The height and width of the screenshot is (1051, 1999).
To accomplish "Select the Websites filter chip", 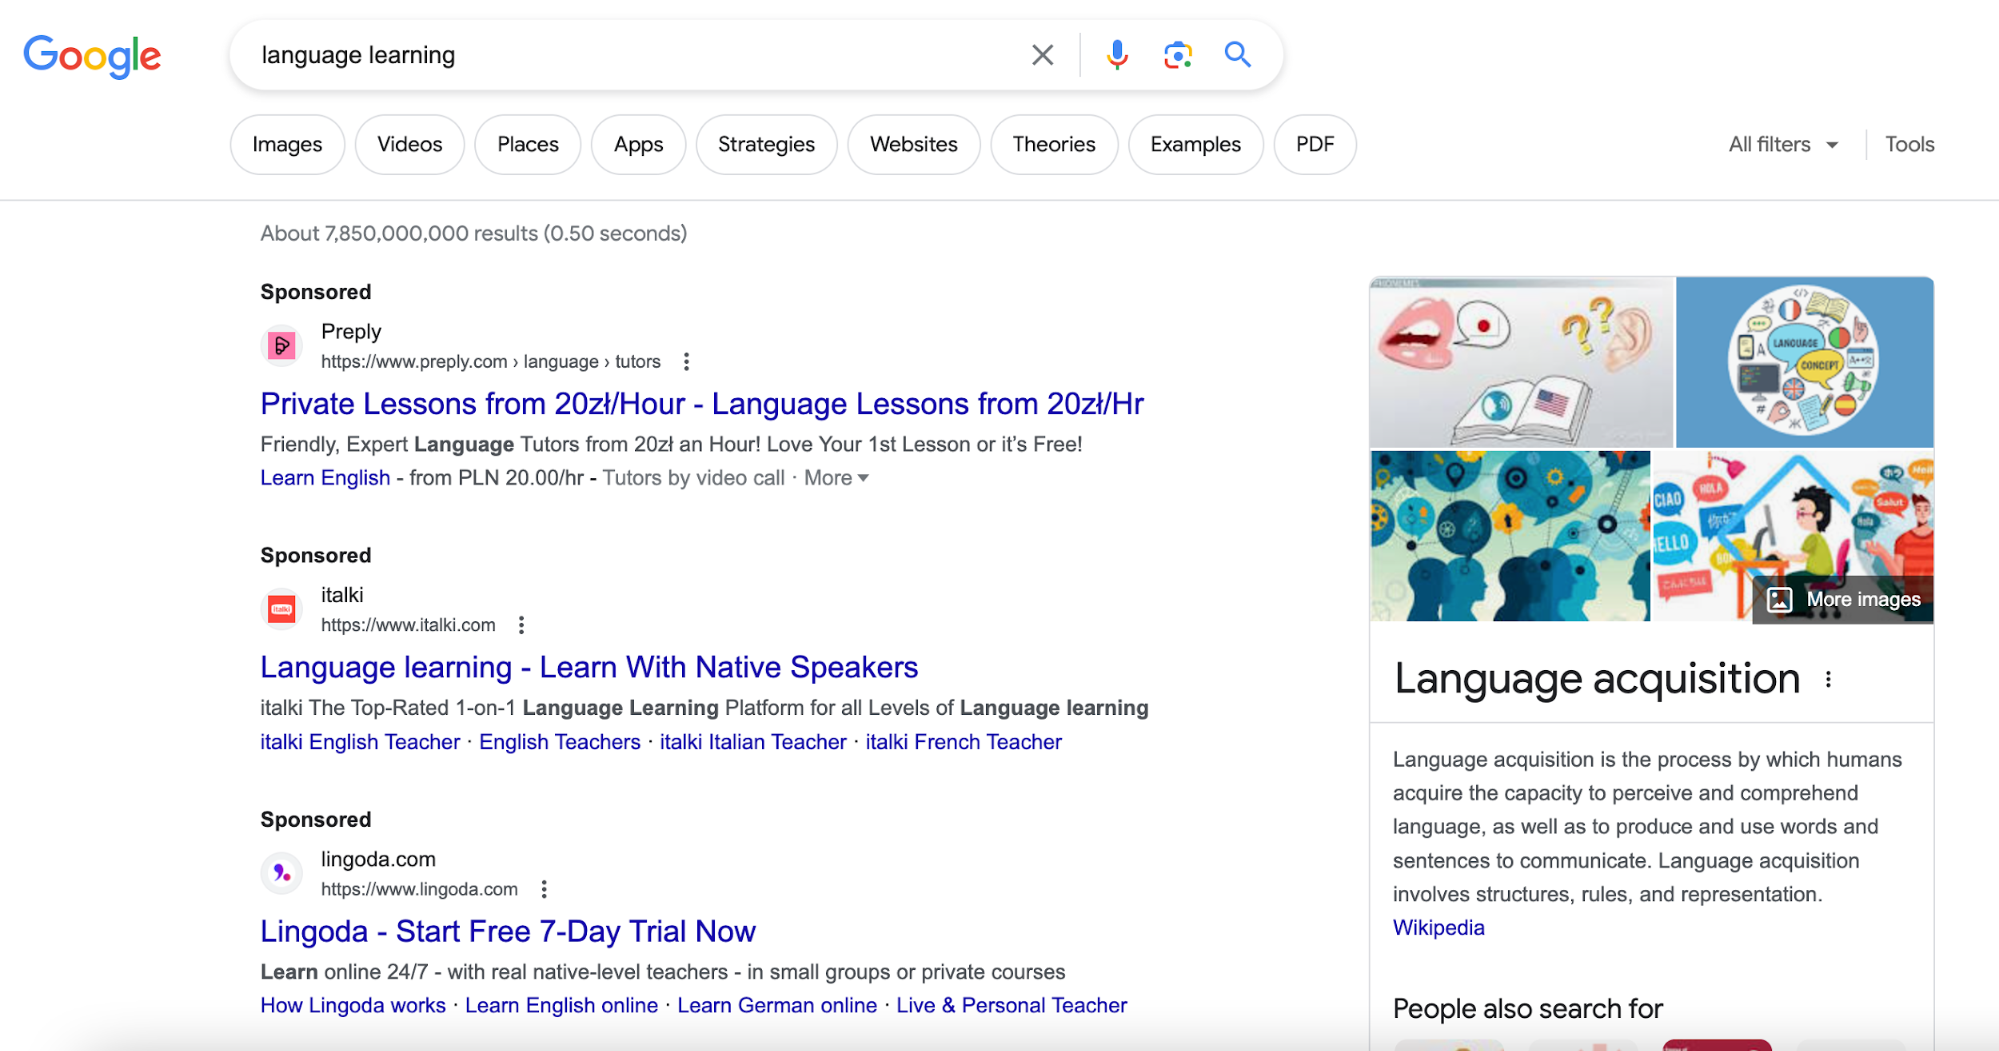I will tap(914, 145).
